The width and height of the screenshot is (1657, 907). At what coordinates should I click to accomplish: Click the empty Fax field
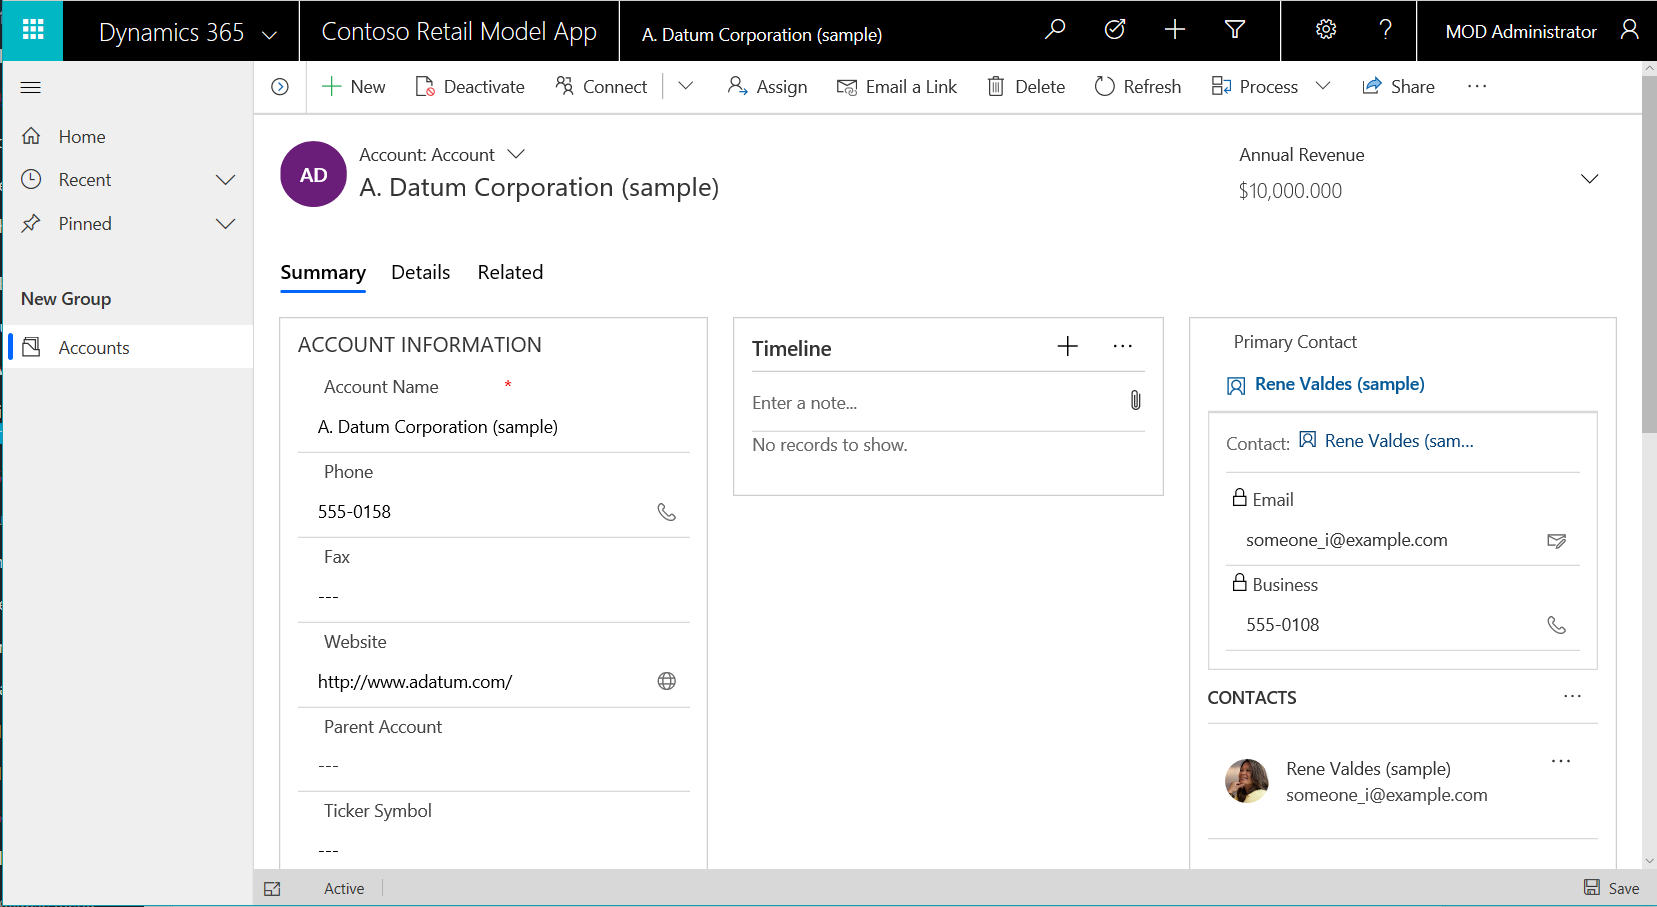point(494,597)
